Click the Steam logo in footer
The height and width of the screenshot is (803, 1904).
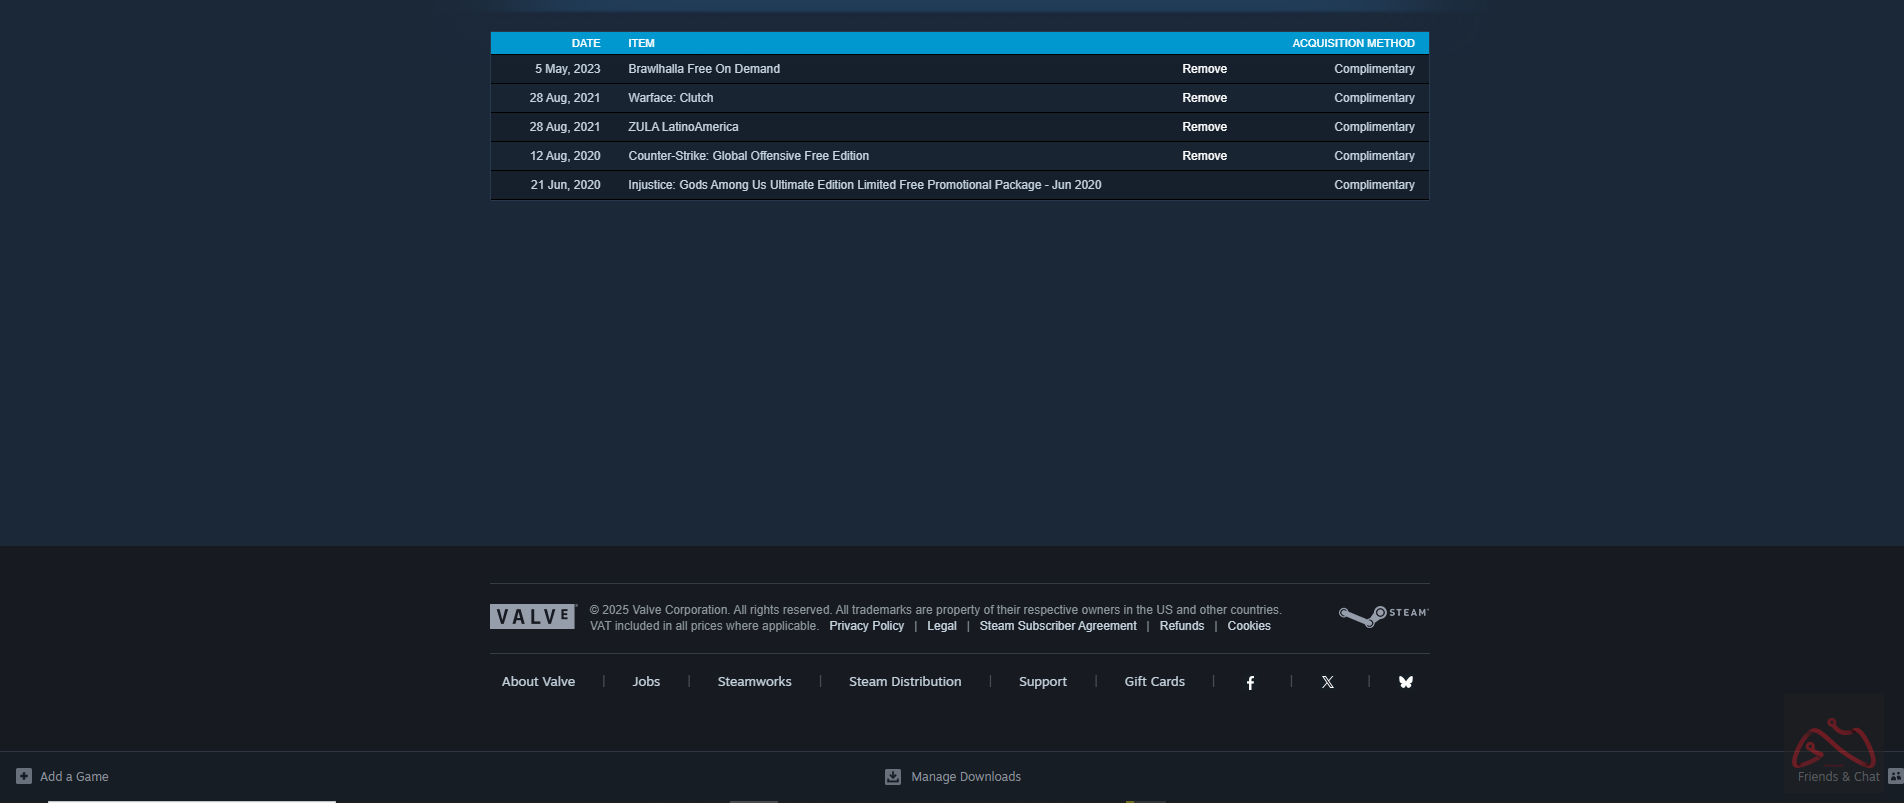tap(1383, 616)
